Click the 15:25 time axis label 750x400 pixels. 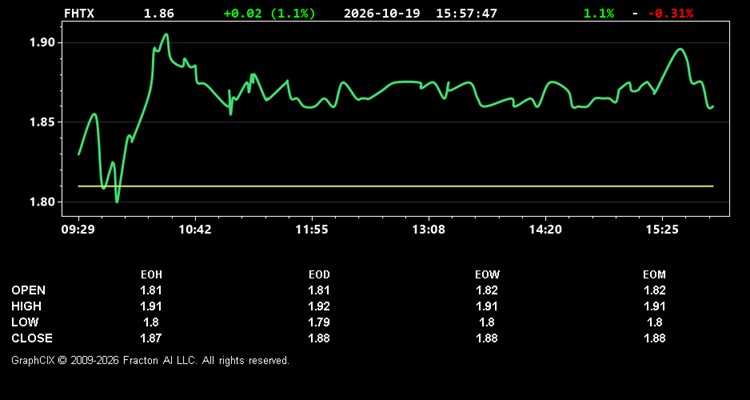click(x=662, y=230)
